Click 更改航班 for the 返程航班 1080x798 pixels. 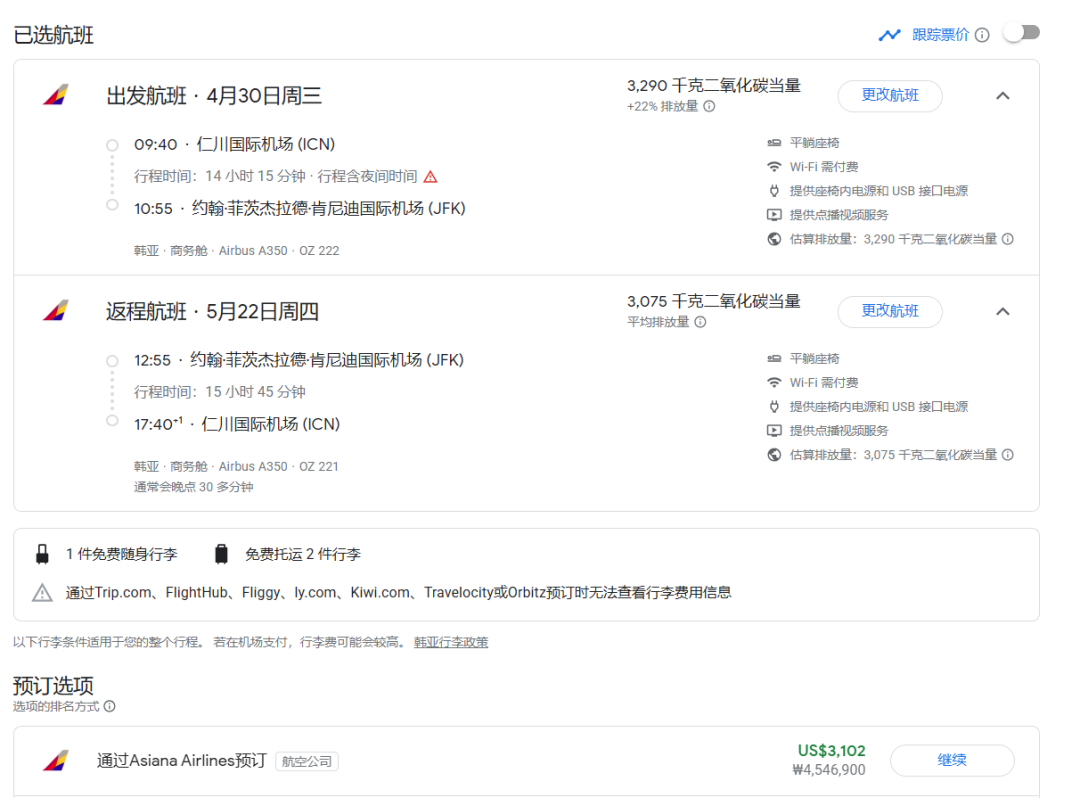890,311
